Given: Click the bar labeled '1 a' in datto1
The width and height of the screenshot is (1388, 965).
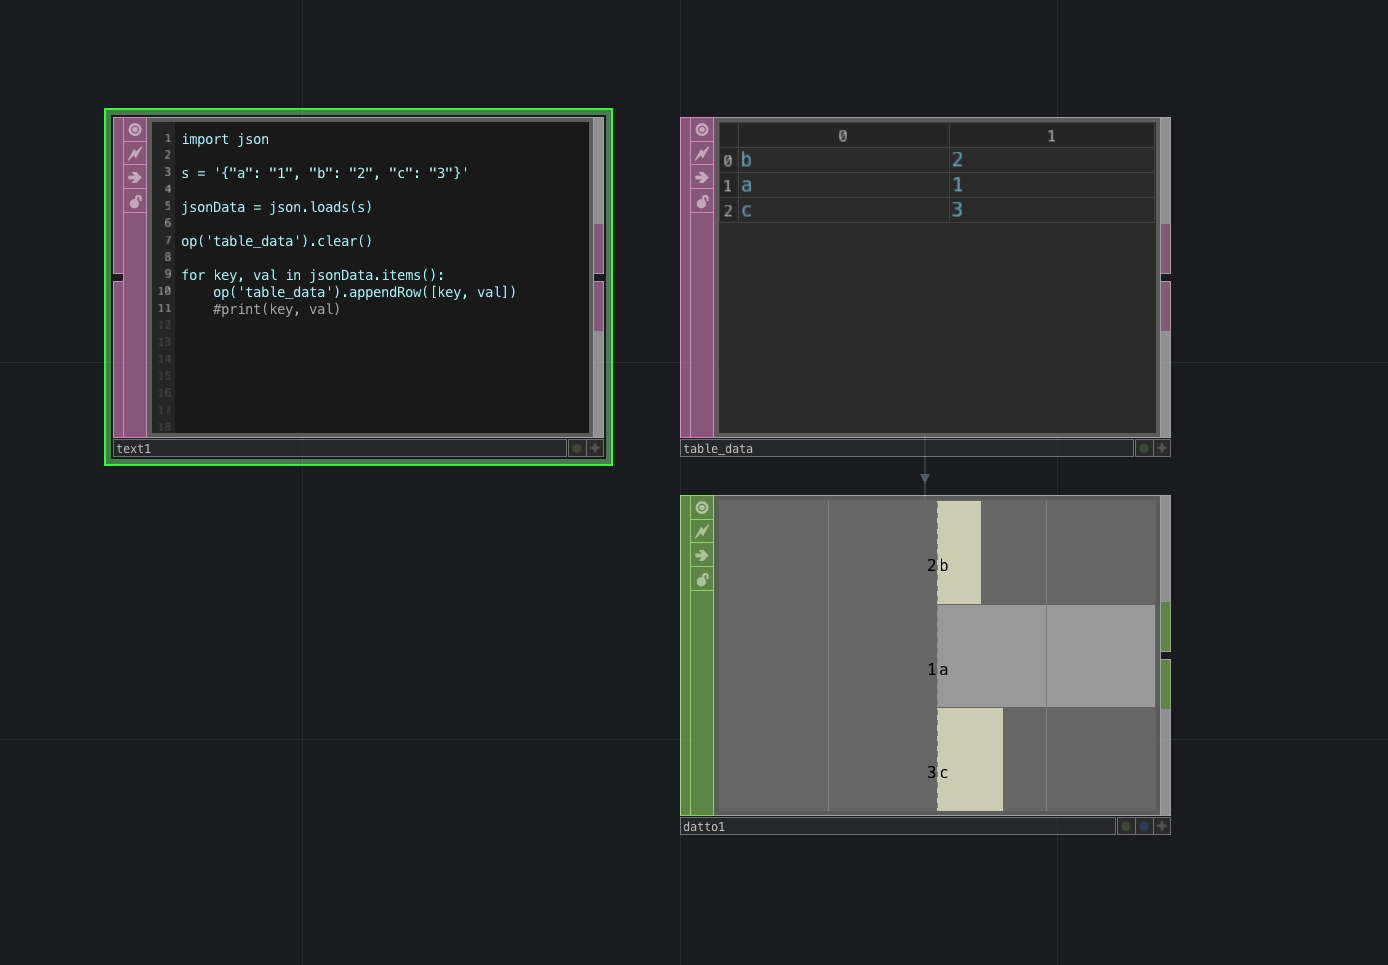Looking at the screenshot, I should (x=1000, y=656).
